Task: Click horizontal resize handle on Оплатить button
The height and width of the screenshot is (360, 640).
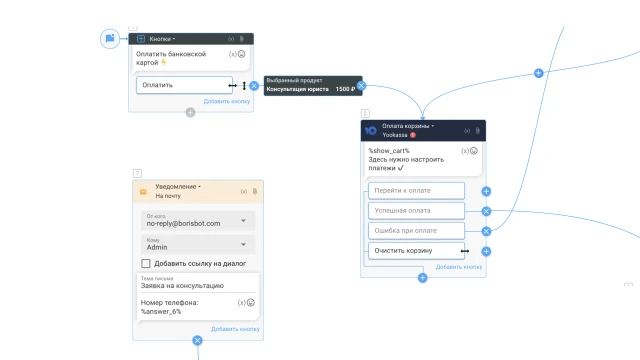Action: click(x=232, y=85)
